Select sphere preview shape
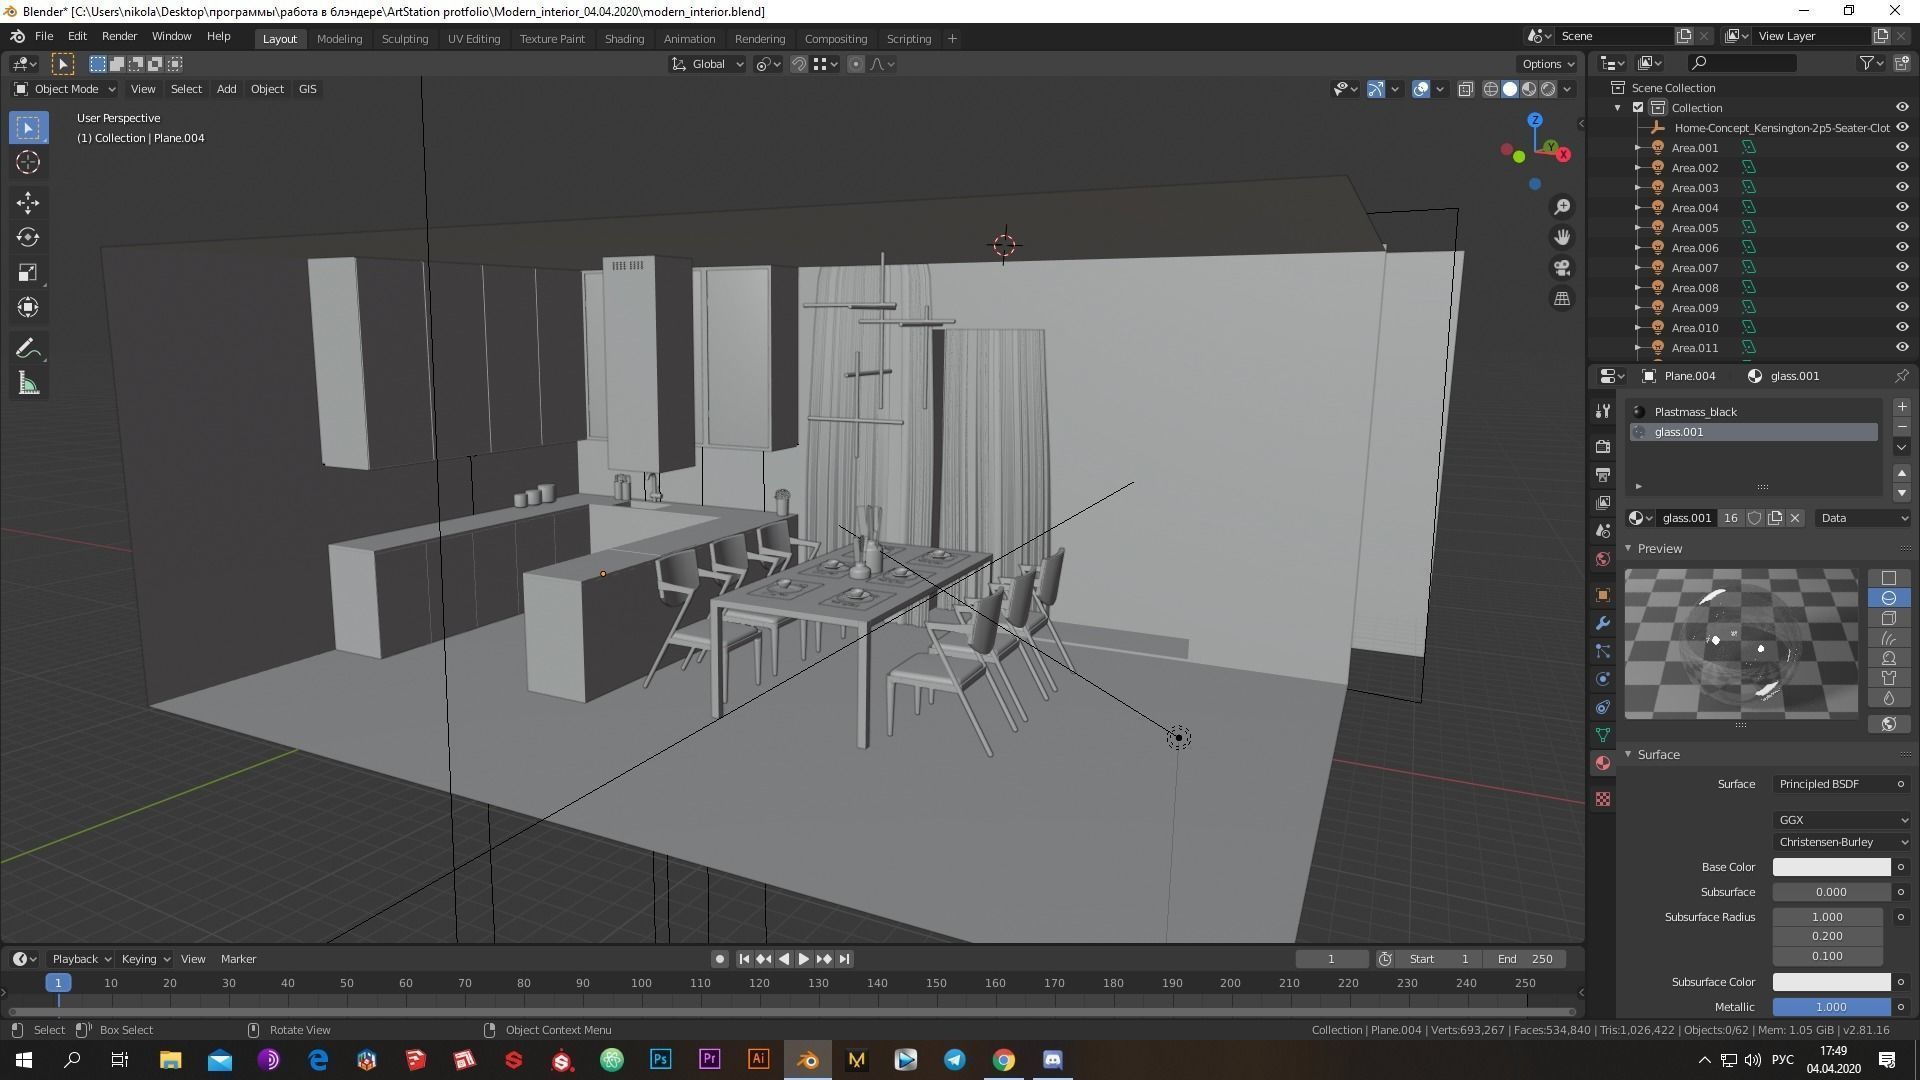This screenshot has width=1920, height=1080. pos(1888,598)
